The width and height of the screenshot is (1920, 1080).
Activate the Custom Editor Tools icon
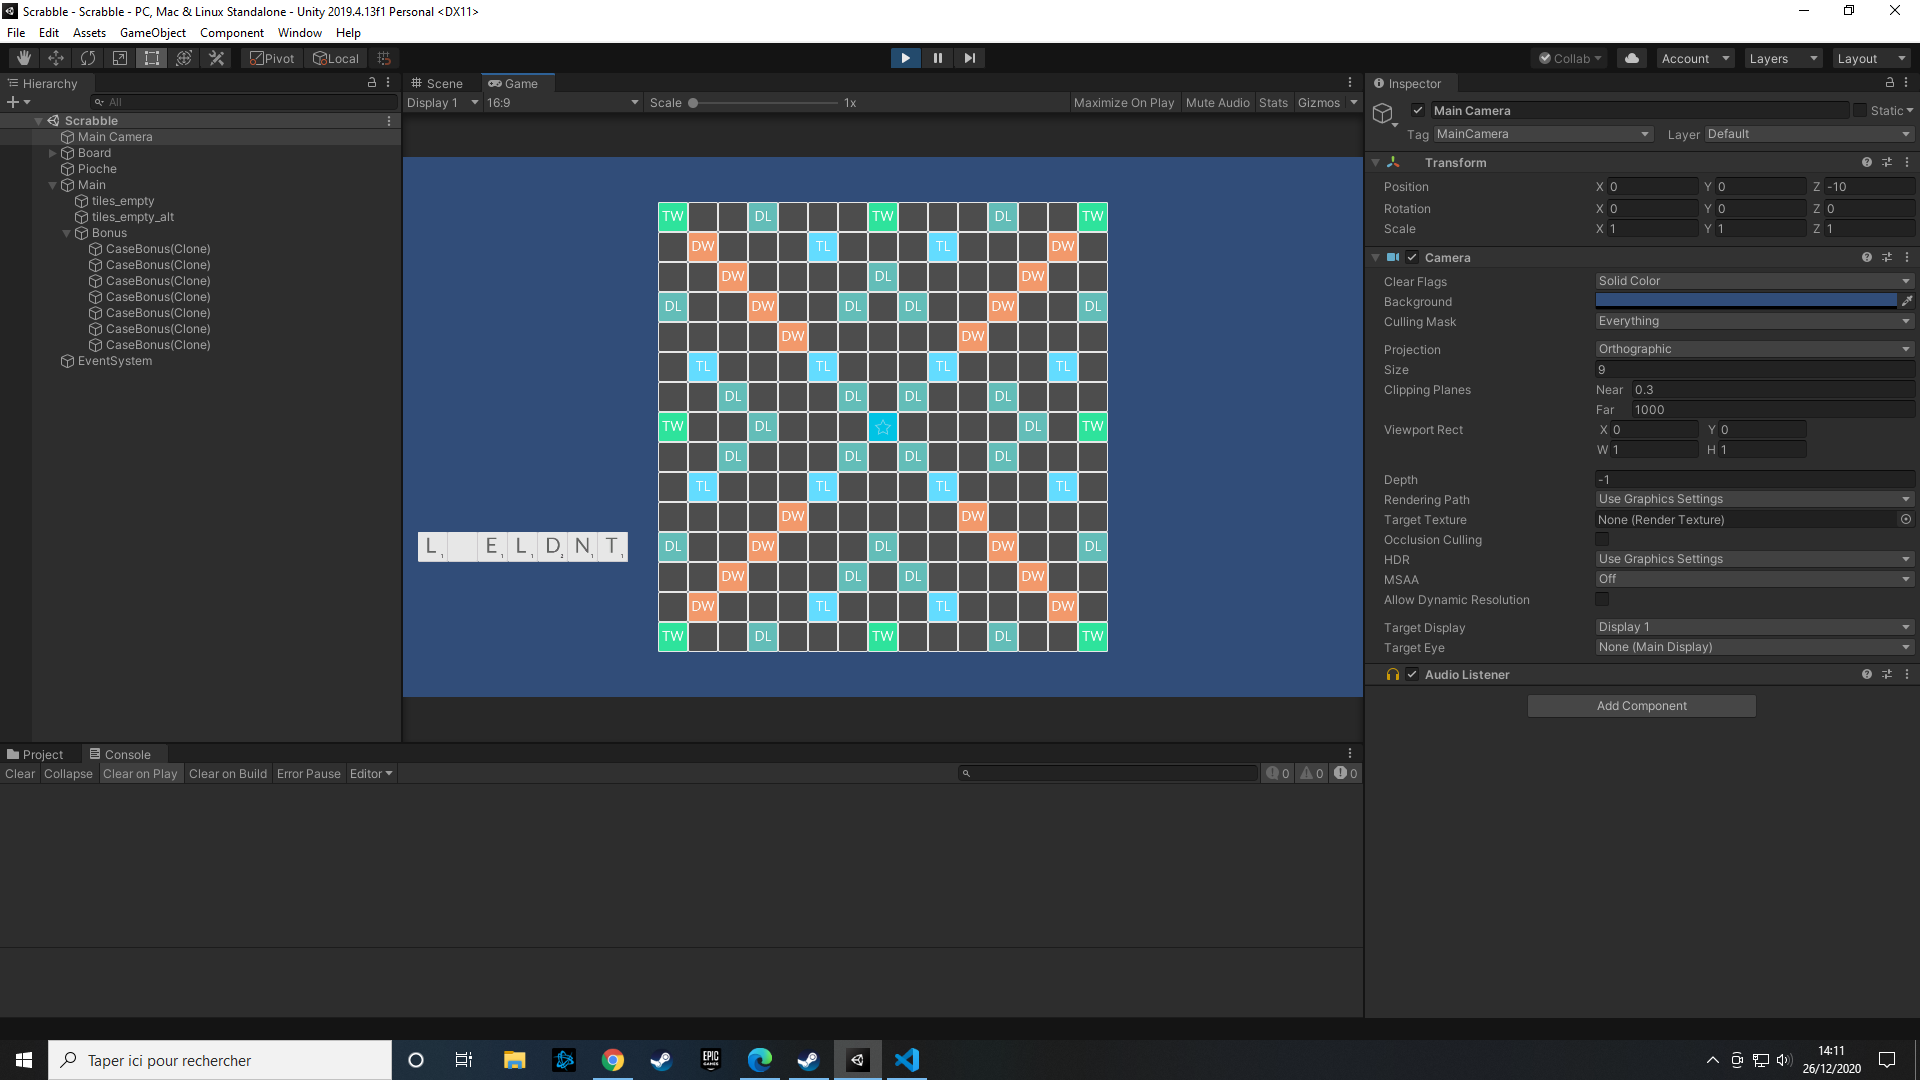(x=216, y=57)
